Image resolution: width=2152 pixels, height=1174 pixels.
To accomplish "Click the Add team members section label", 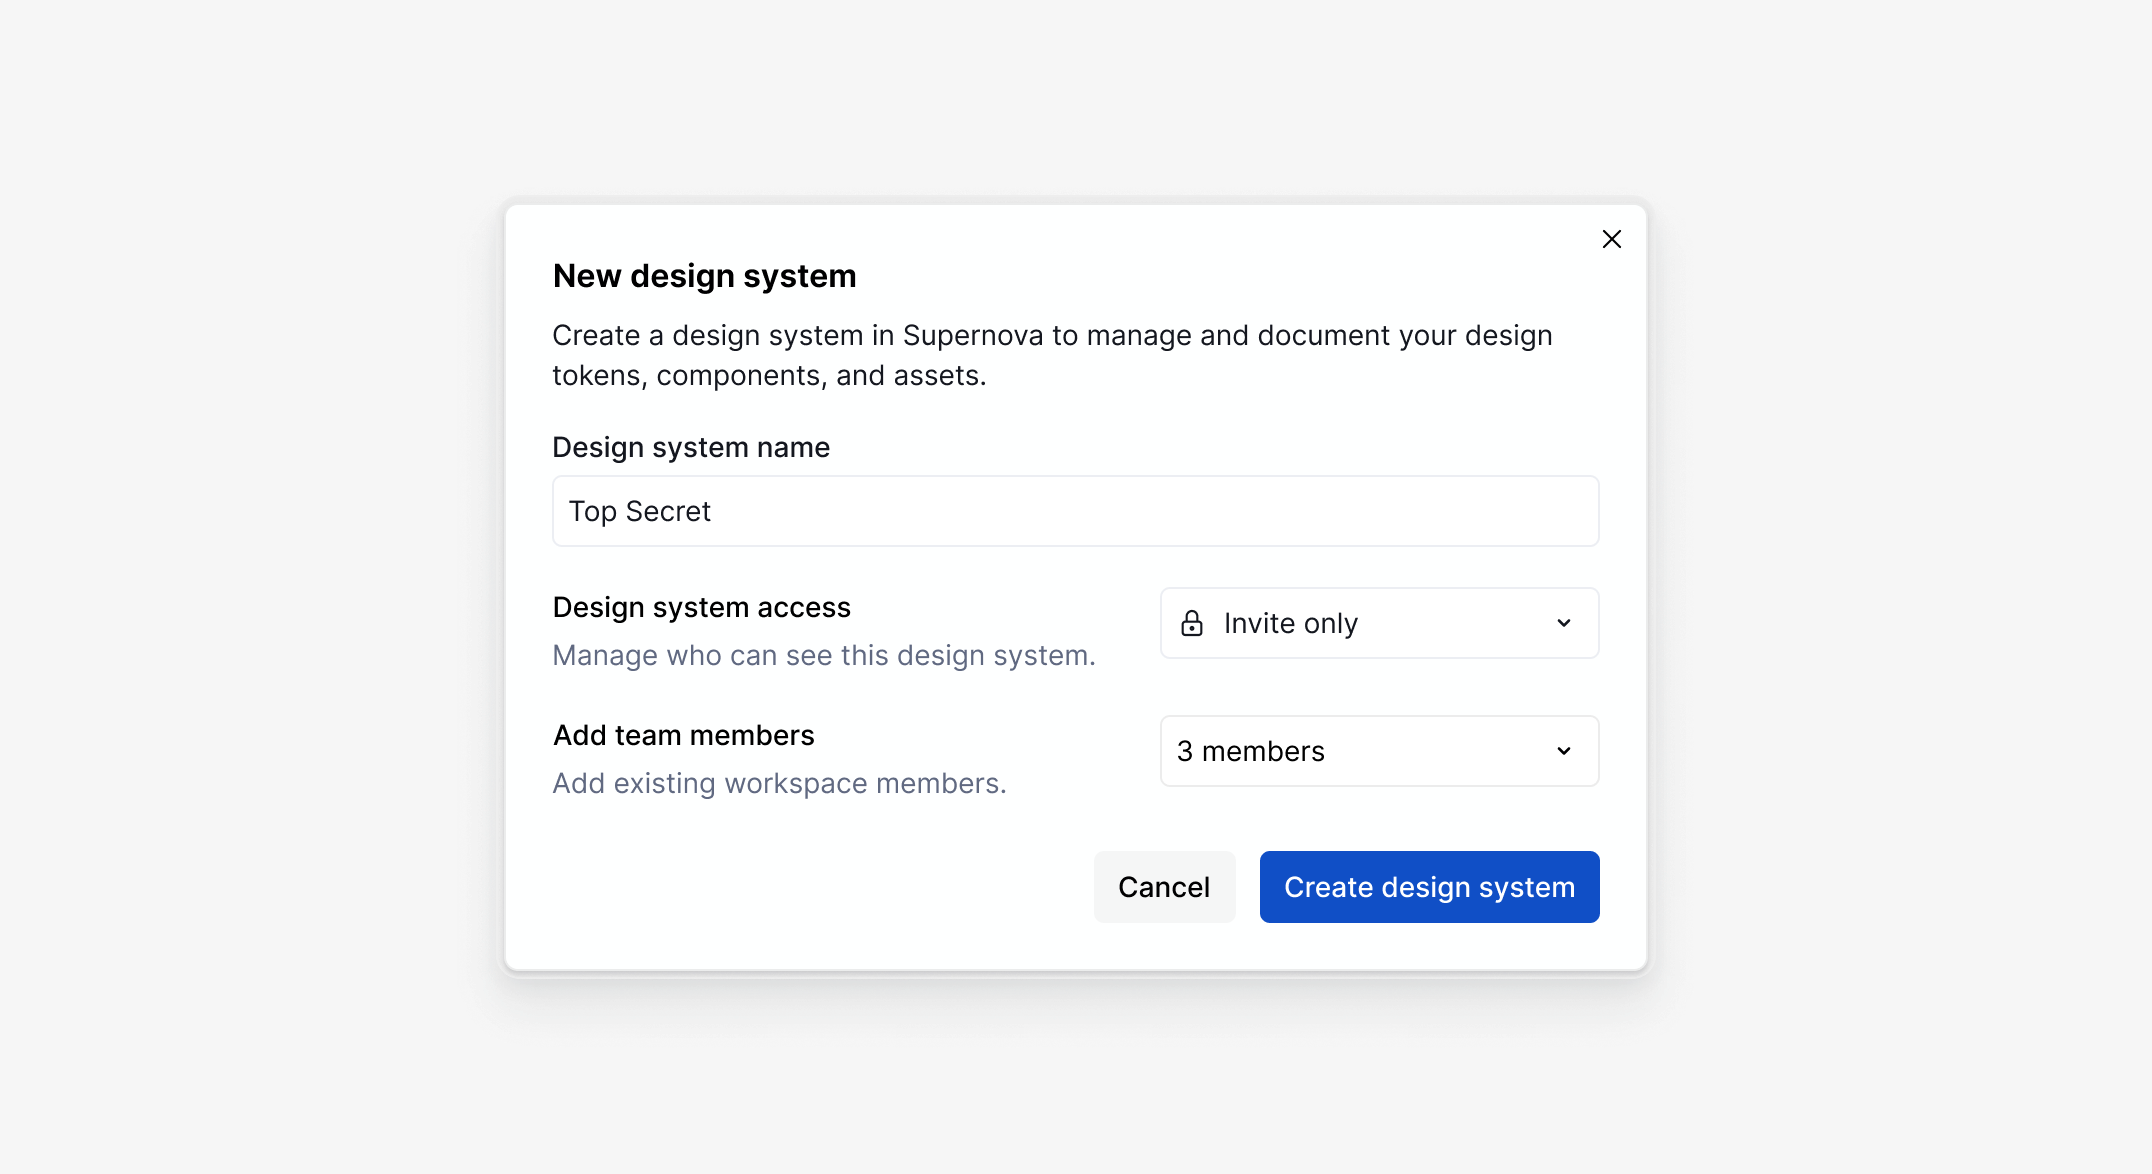I will pyautogui.click(x=683, y=735).
